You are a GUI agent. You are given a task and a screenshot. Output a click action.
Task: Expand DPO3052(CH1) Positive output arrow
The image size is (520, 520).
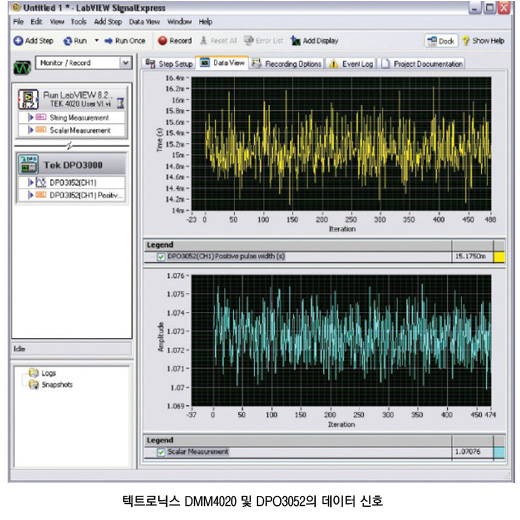[31, 195]
